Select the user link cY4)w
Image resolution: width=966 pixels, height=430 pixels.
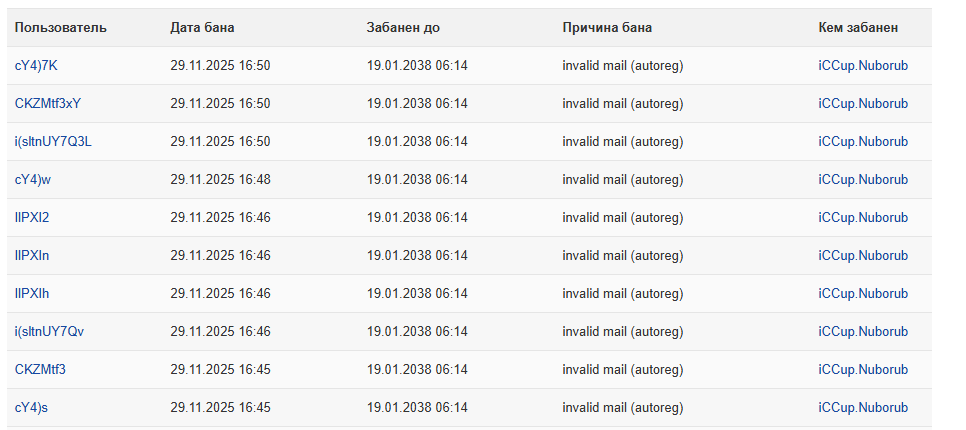pyautogui.click(x=33, y=180)
